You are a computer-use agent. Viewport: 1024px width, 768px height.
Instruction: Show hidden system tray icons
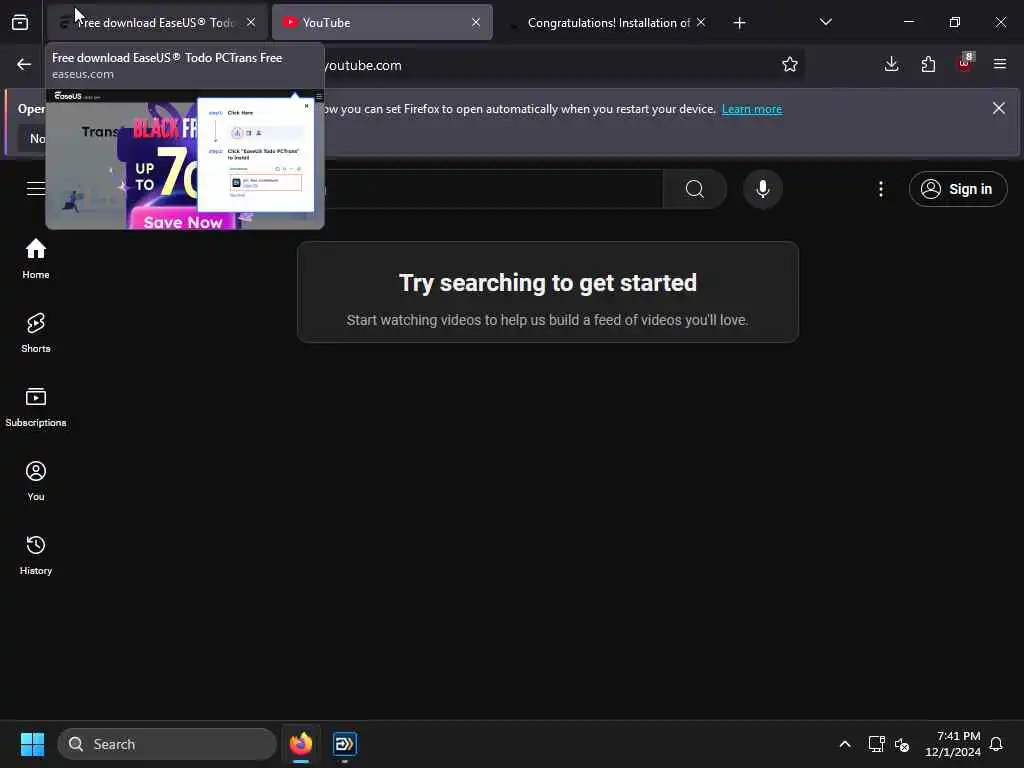click(844, 744)
